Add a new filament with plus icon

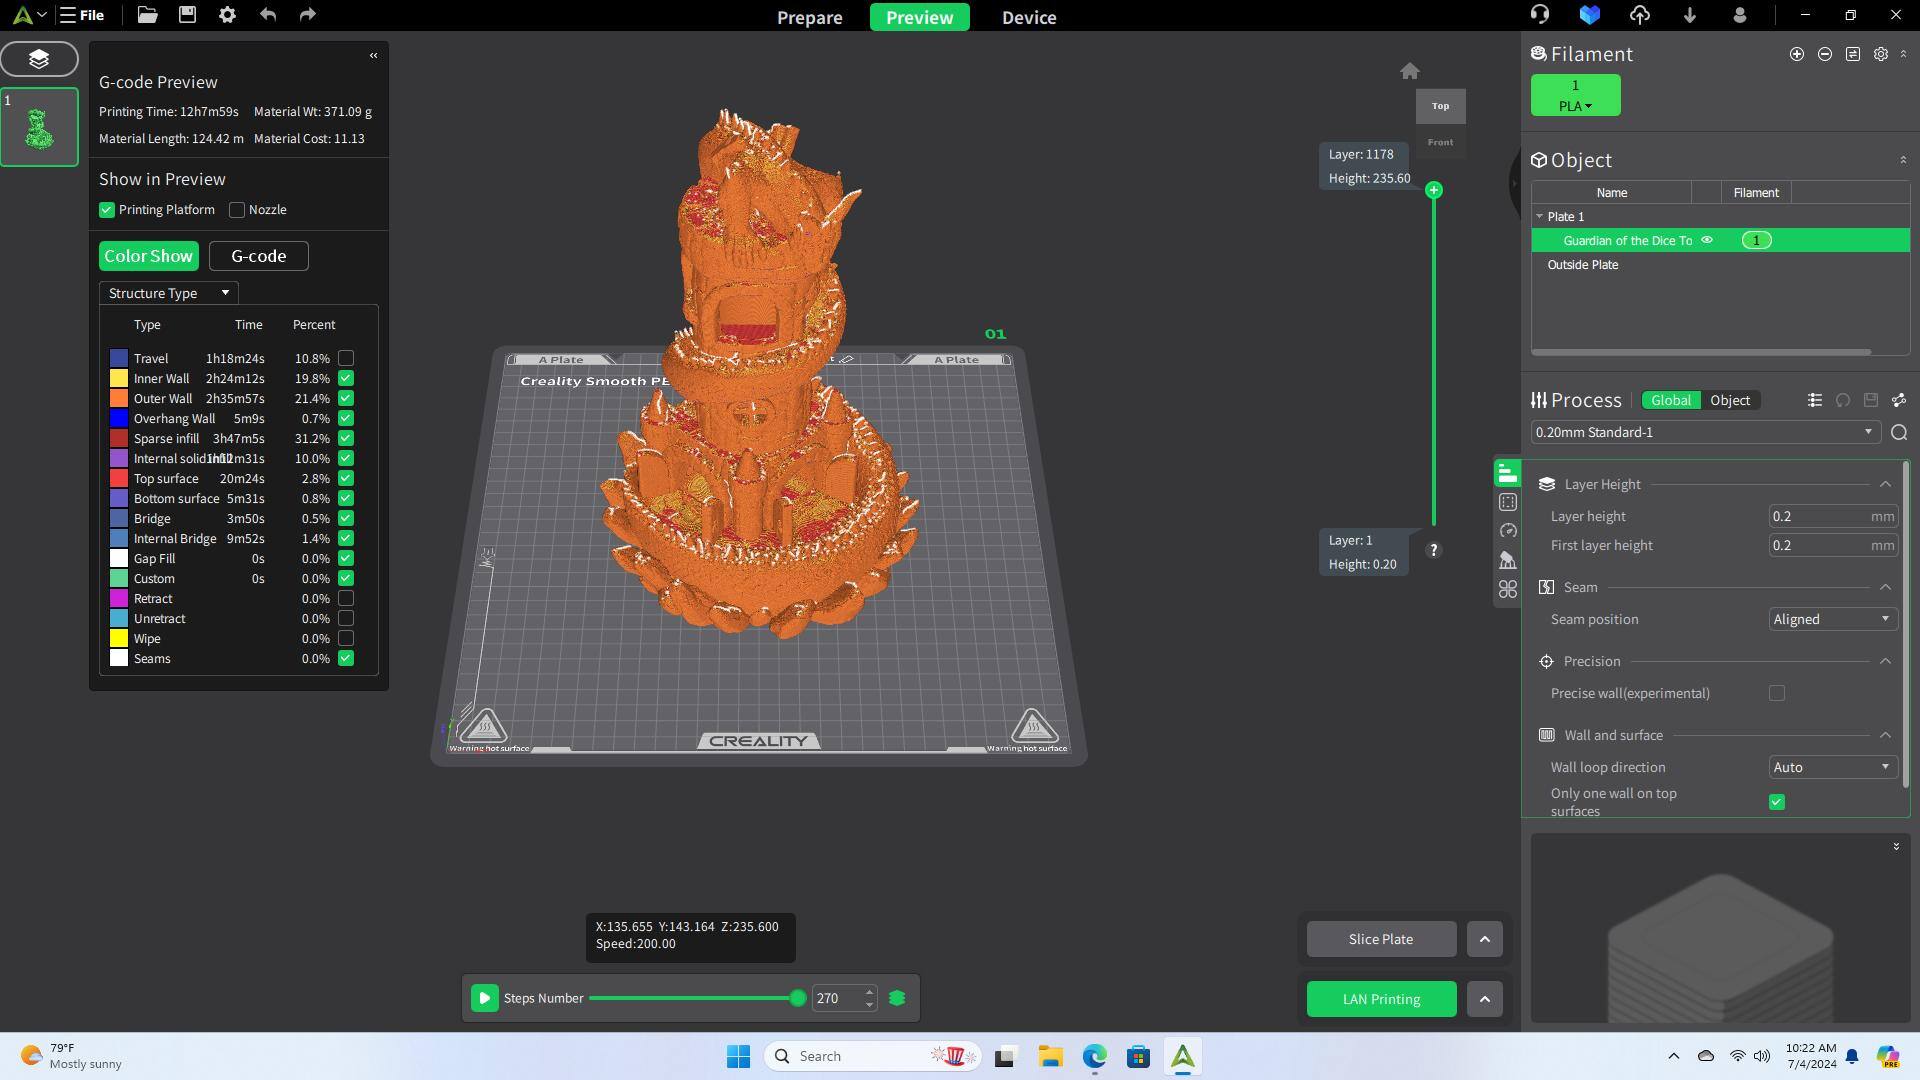coord(1796,54)
